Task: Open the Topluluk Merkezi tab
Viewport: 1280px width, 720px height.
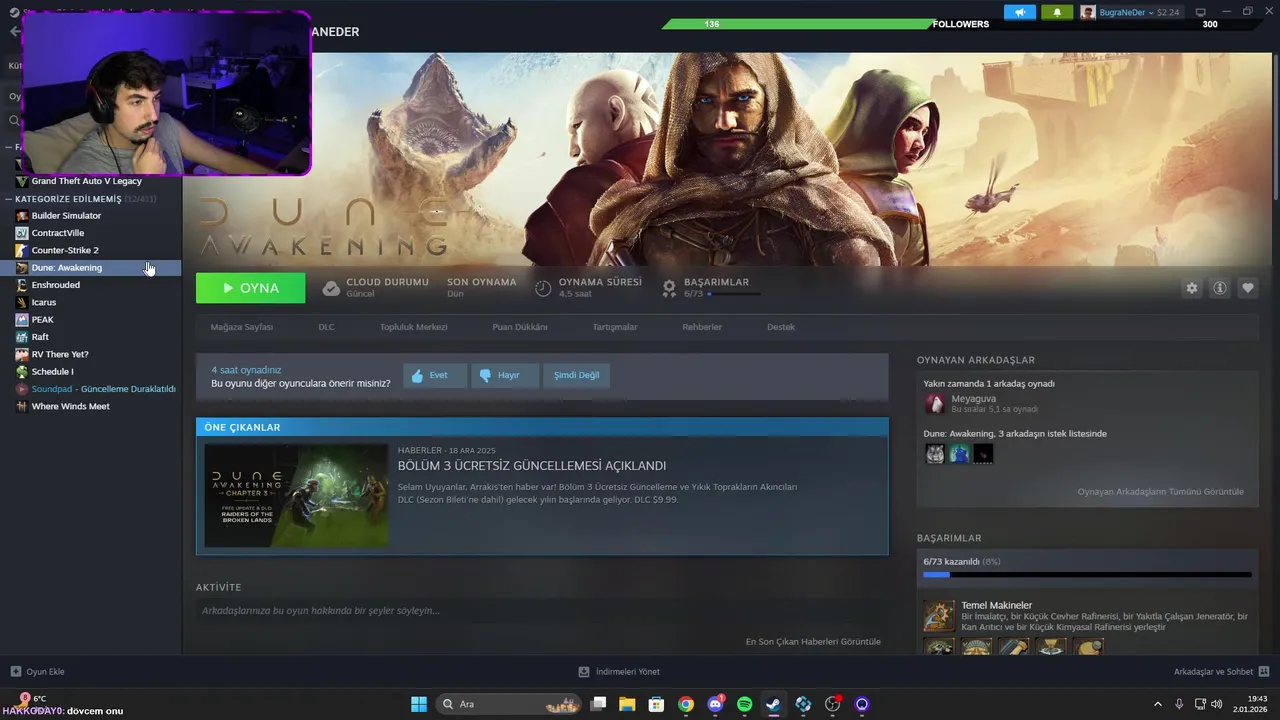Action: click(x=413, y=327)
